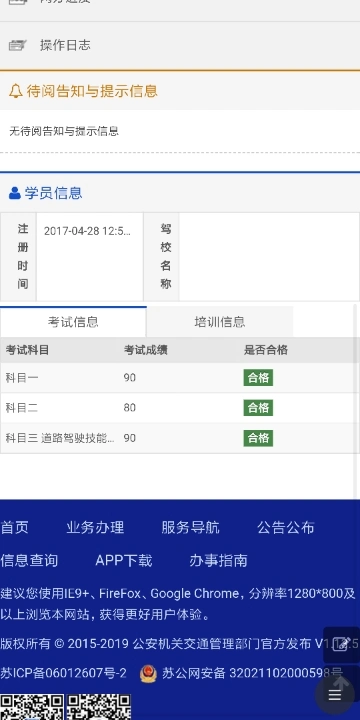360x720 pixels.
Task: Click the 苏ICP备06012607号-2 link
Action: coord(63,673)
